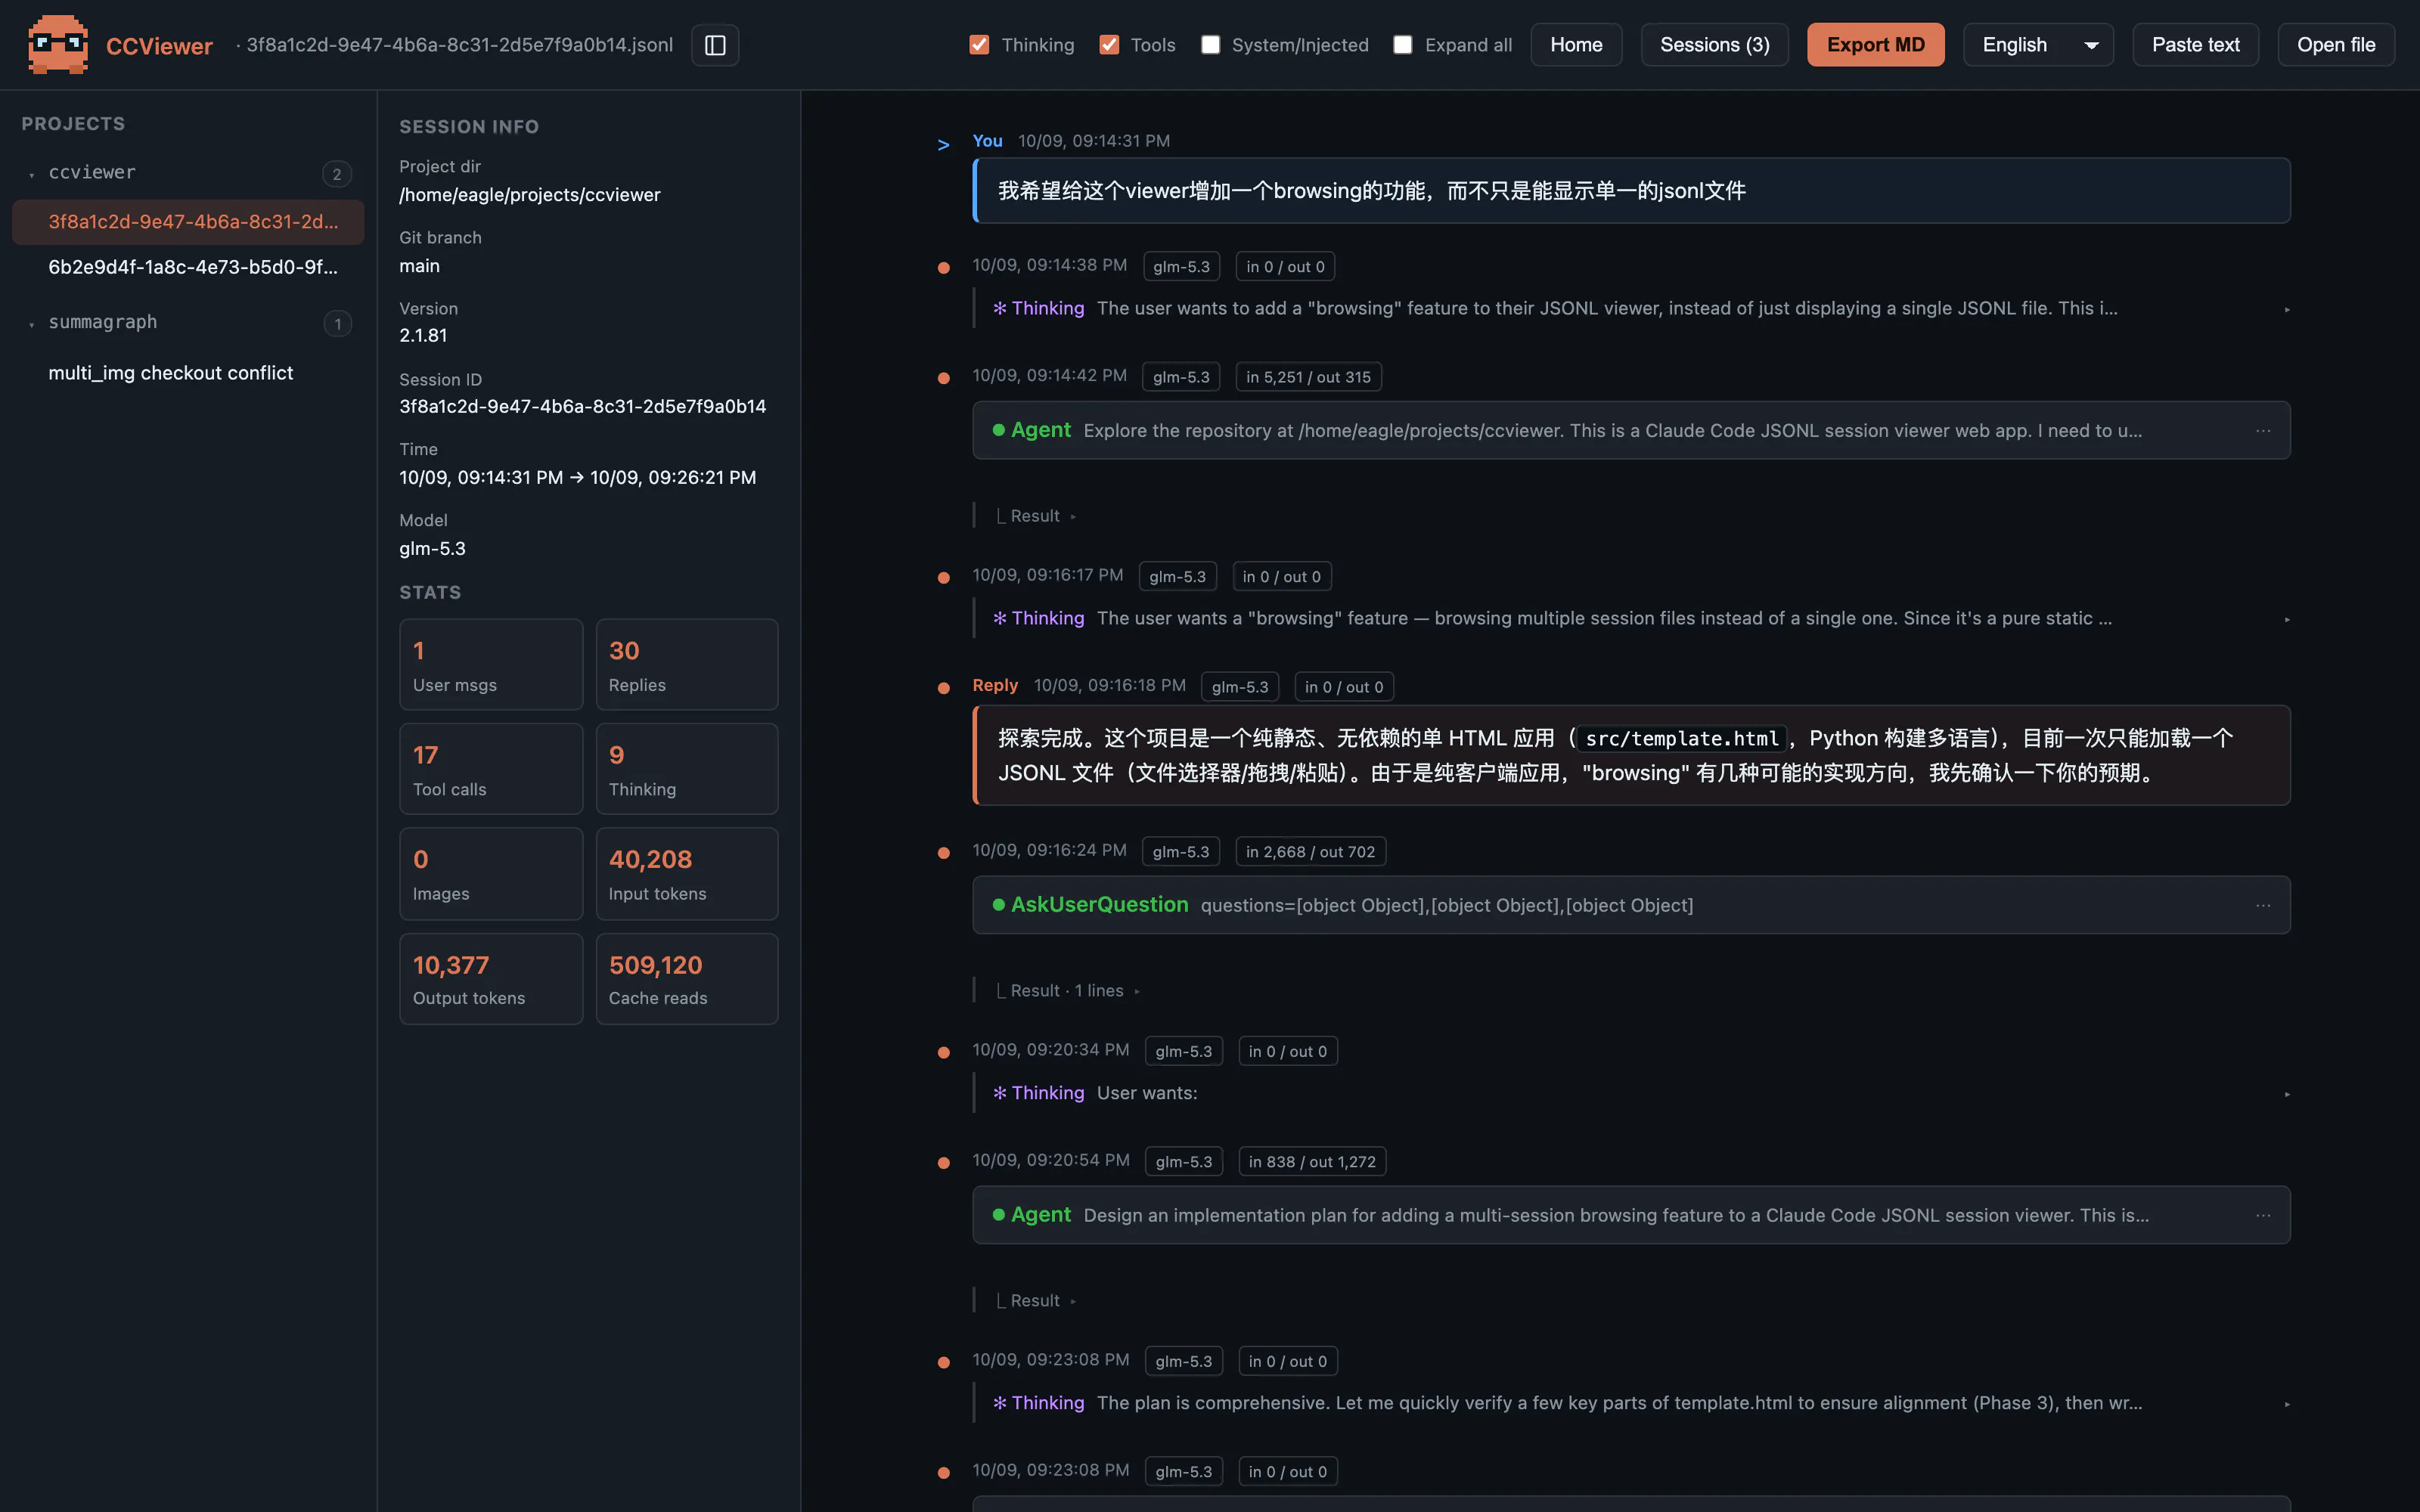Expand the Result under Design implementation Agent
The image size is (2420, 1512).
[x=1036, y=1301]
